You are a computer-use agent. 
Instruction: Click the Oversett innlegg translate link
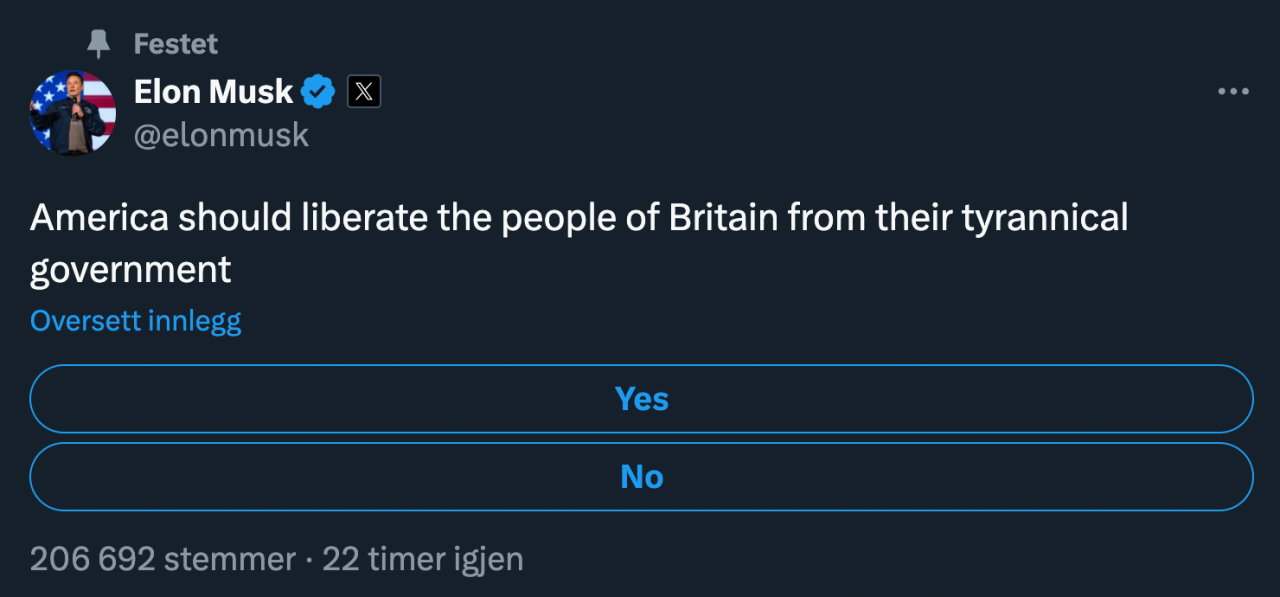136,321
